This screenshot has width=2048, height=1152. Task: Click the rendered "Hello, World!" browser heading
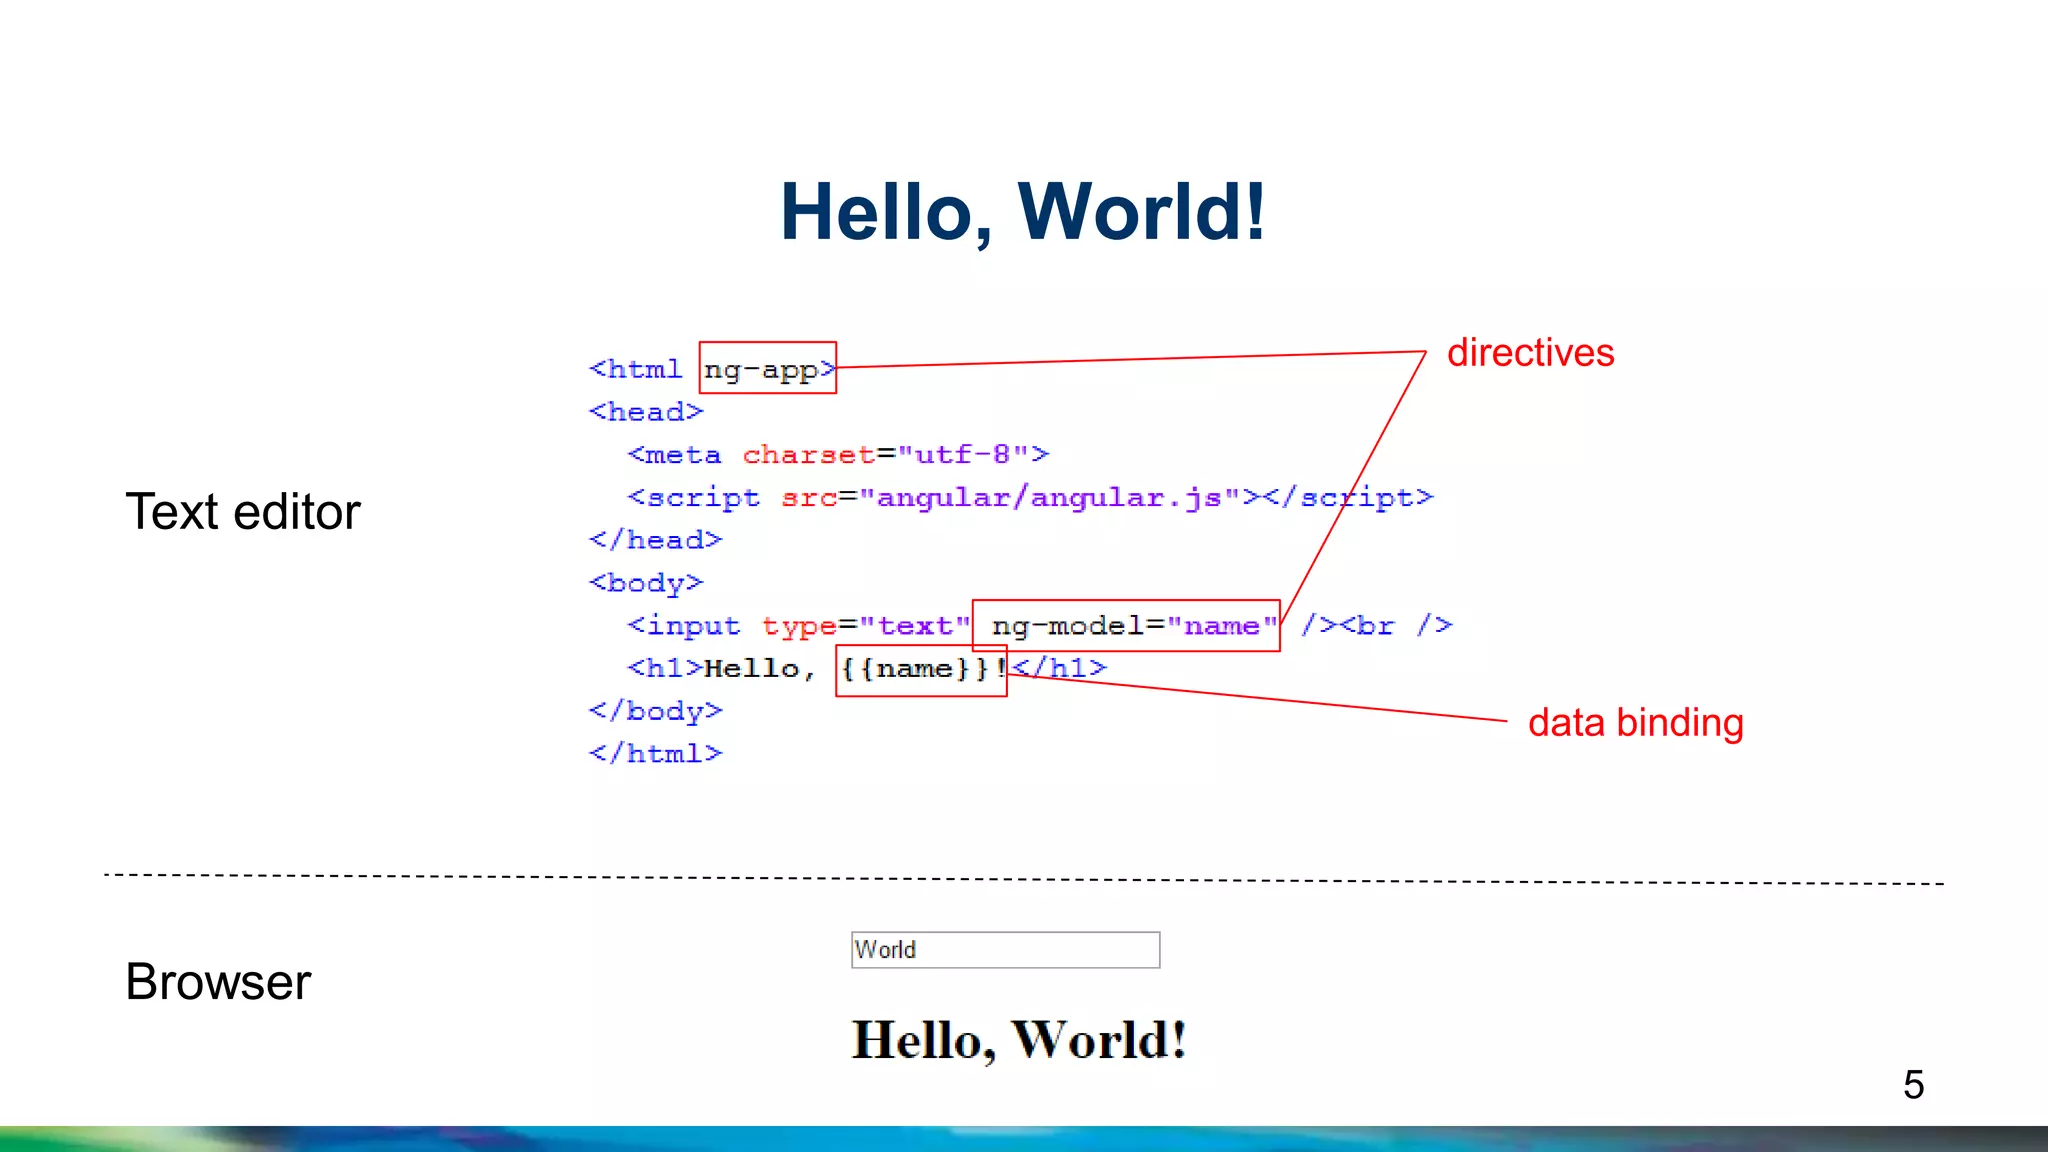pyautogui.click(x=1019, y=1040)
